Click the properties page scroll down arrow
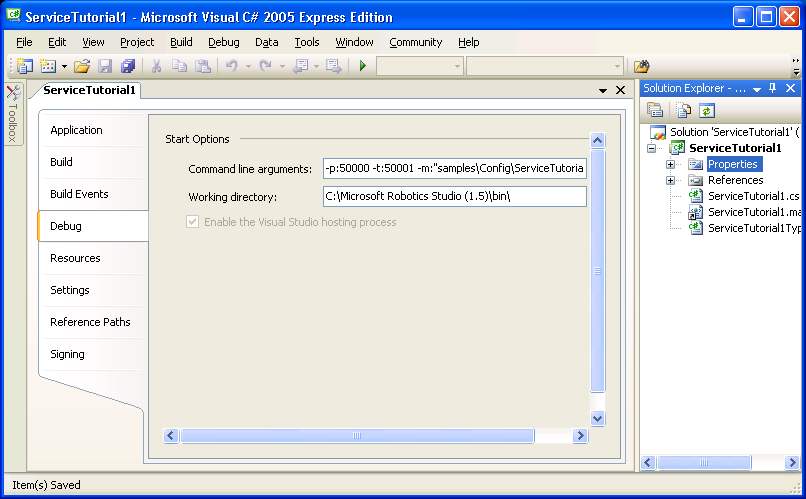This screenshot has width=806, height=499. pos(597,418)
